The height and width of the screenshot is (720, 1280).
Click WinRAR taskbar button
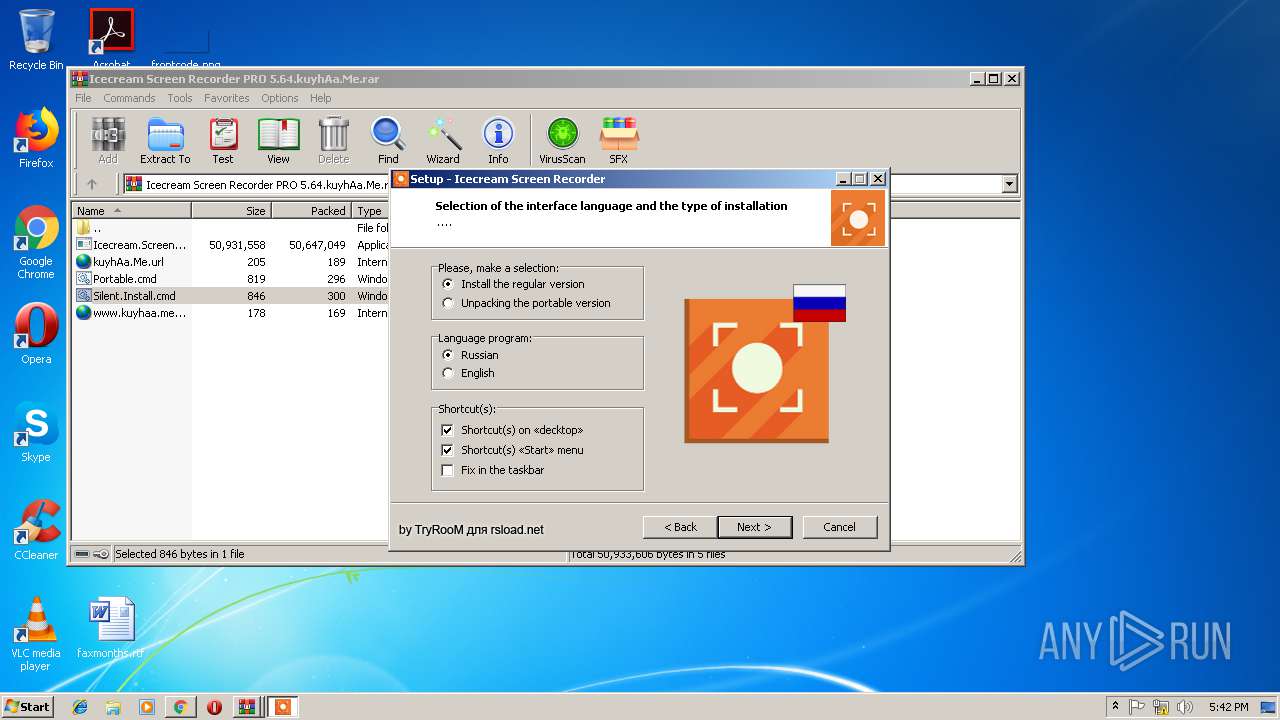tap(247, 707)
